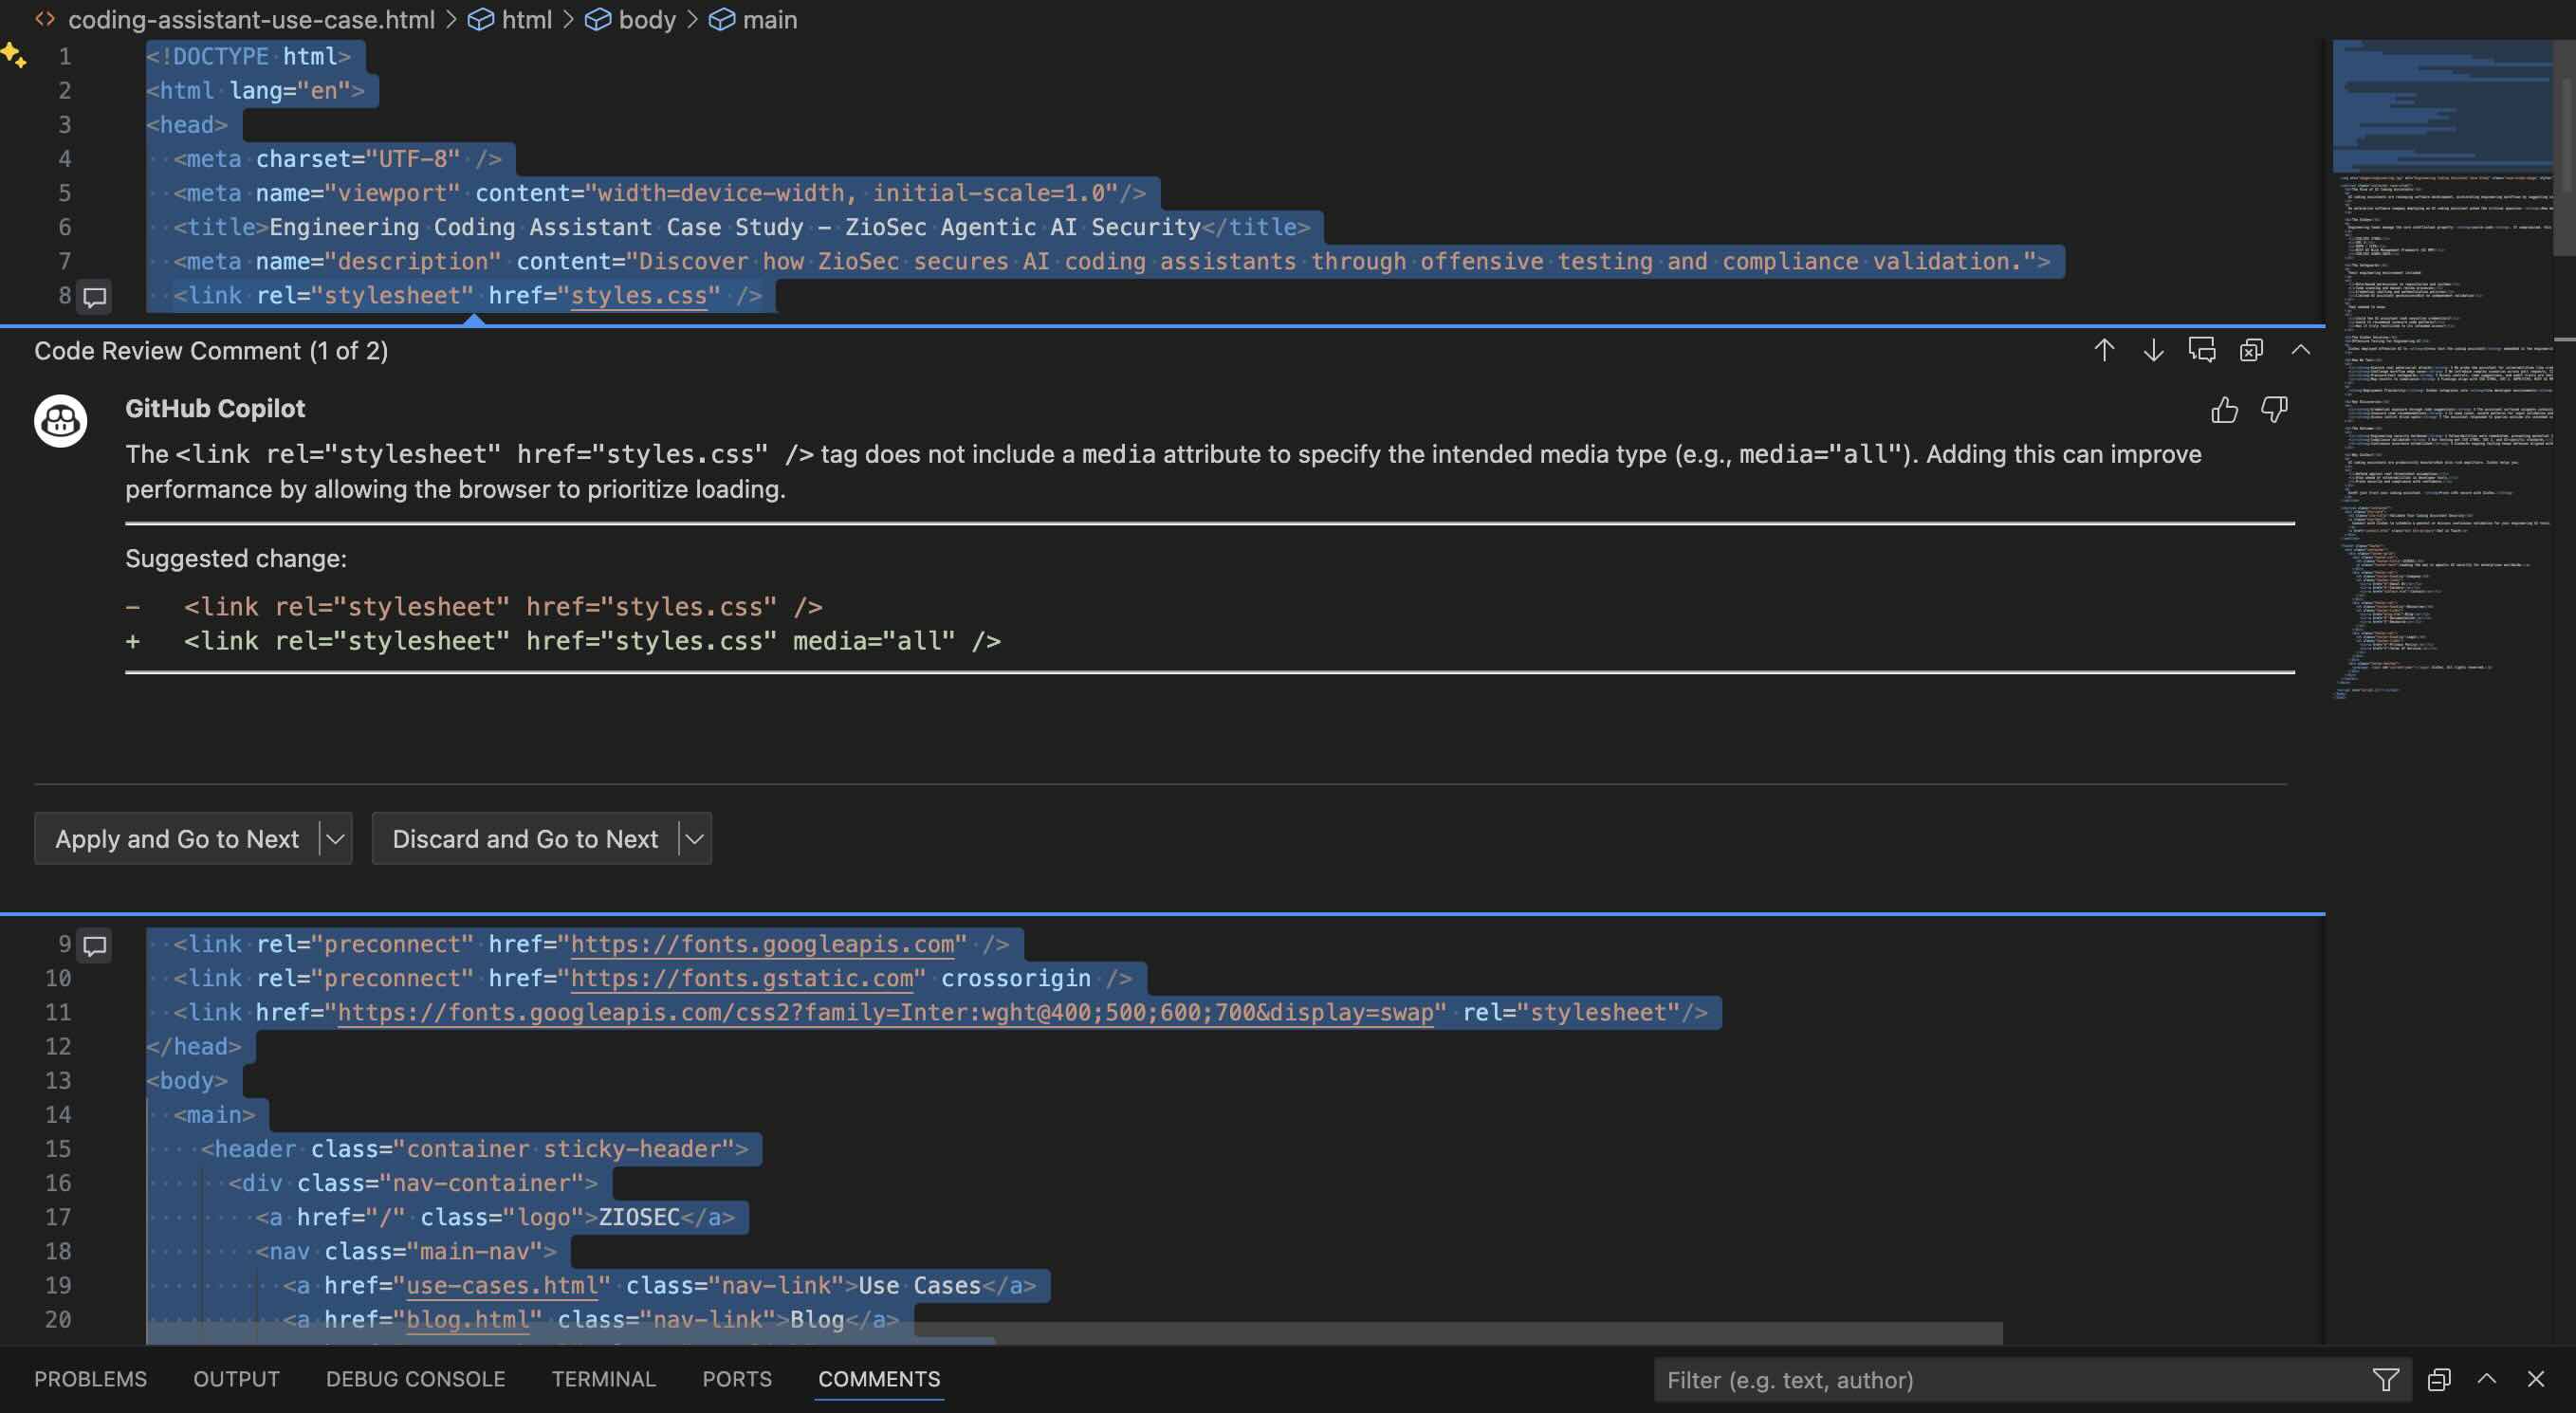Click the viewport meta tag on line 5
Image resolution: width=2576 pixels, height=1413 pixels.
[x=659, y=193]
